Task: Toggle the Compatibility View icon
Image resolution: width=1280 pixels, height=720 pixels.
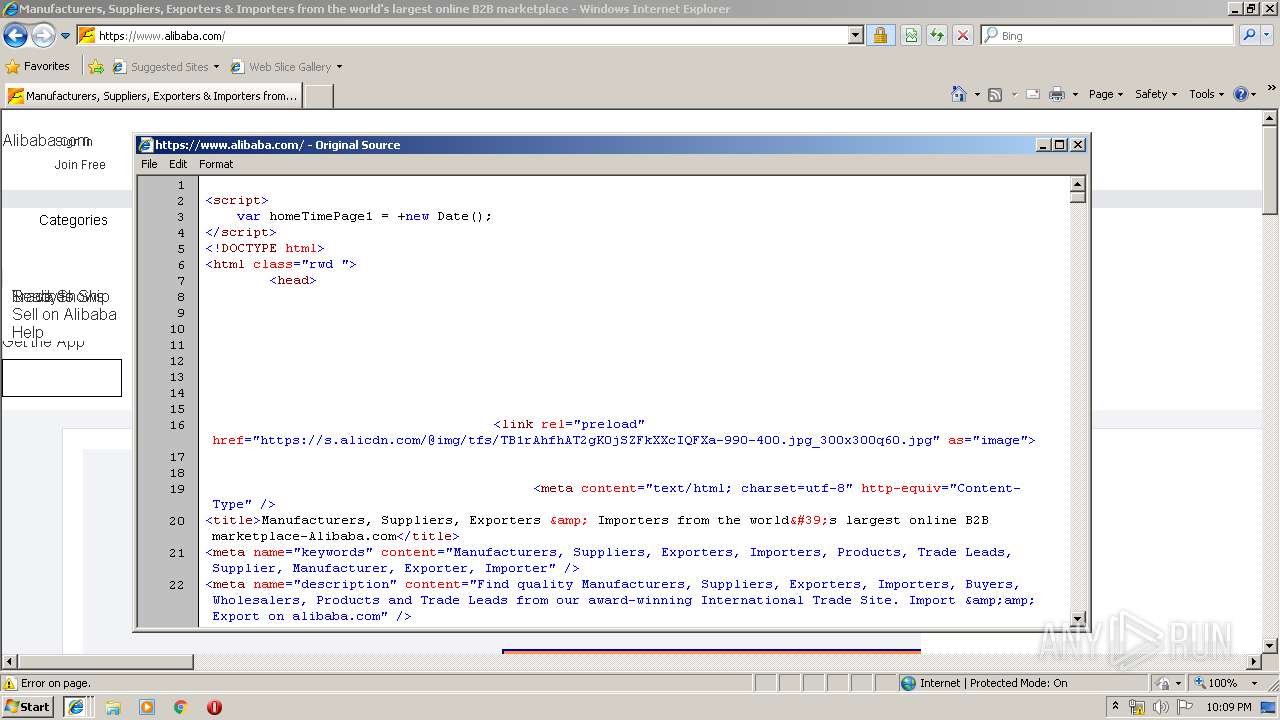Action: (911, 36)
